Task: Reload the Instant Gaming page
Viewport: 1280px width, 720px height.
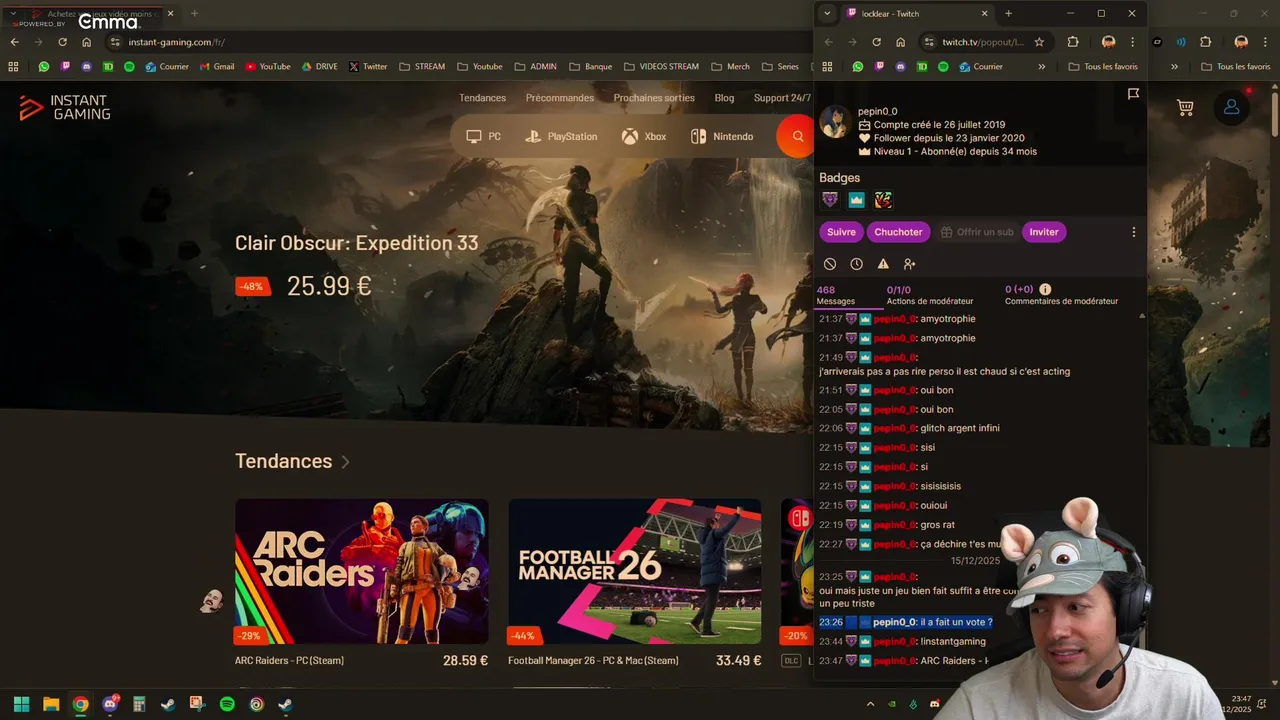Action: click(x=62, y=42)
